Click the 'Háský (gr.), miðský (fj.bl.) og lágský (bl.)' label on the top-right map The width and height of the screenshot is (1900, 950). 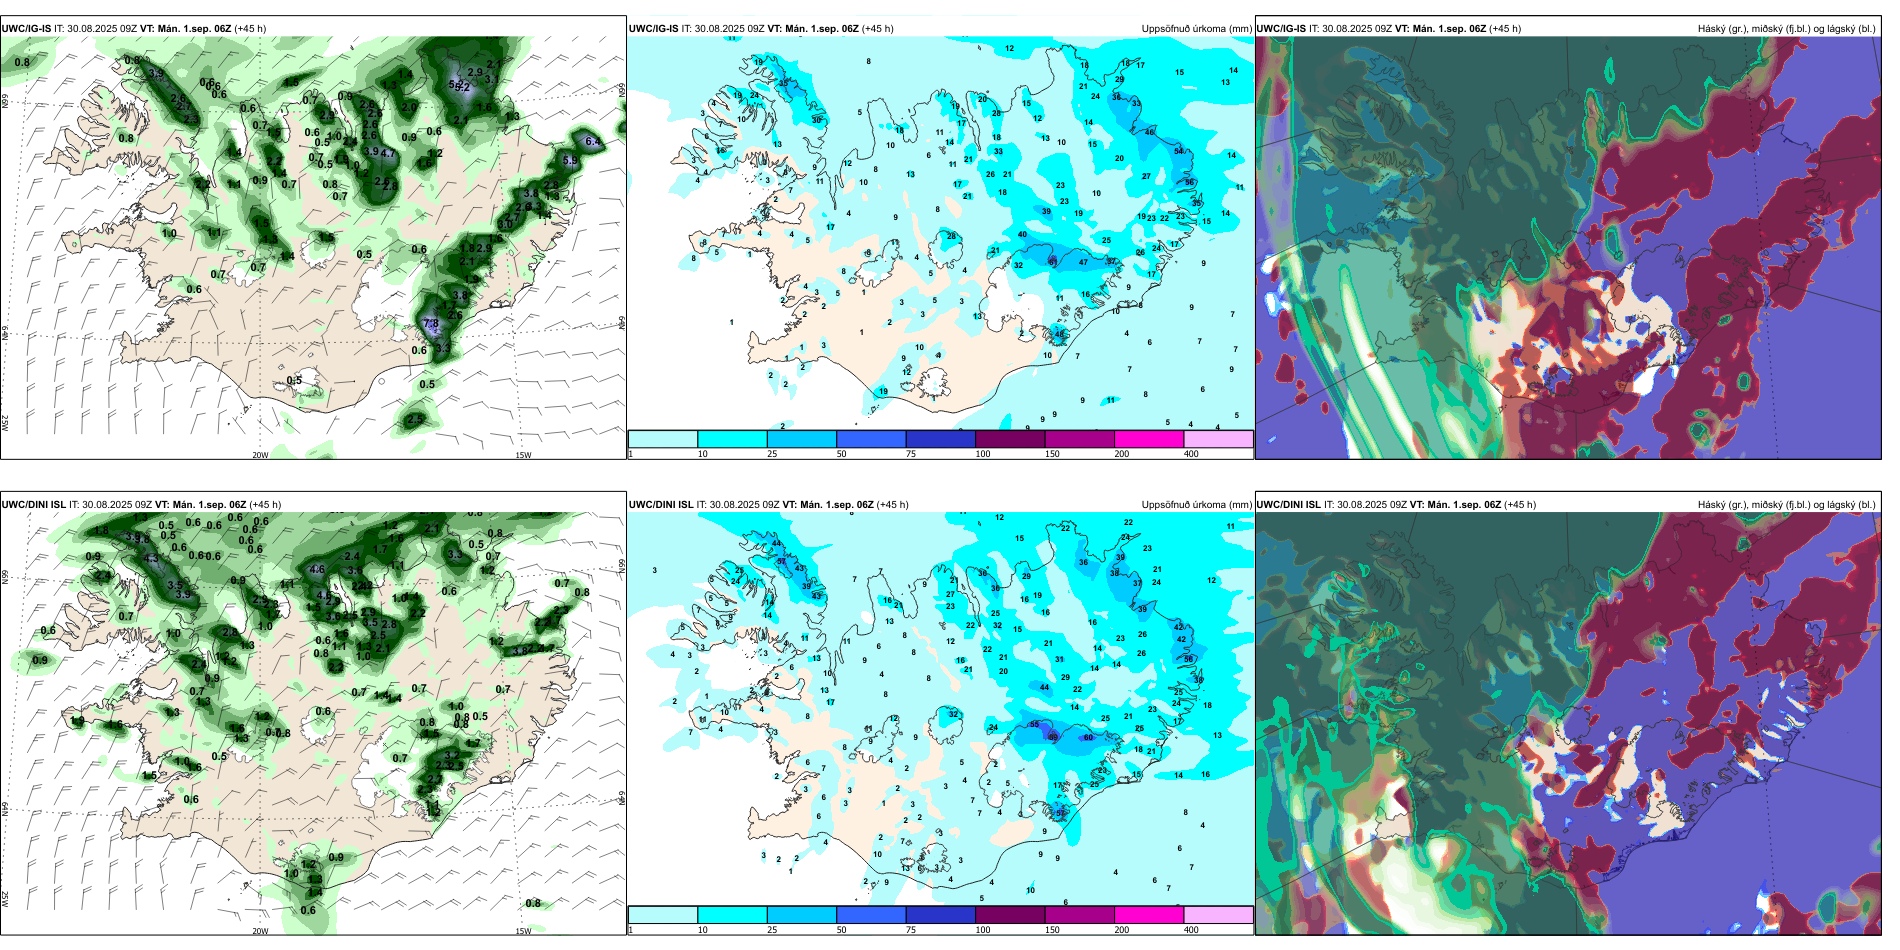click(1786, 29)
